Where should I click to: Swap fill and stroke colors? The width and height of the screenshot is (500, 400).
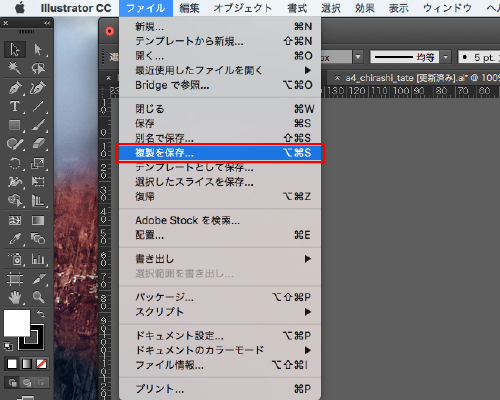click(41, 314)
